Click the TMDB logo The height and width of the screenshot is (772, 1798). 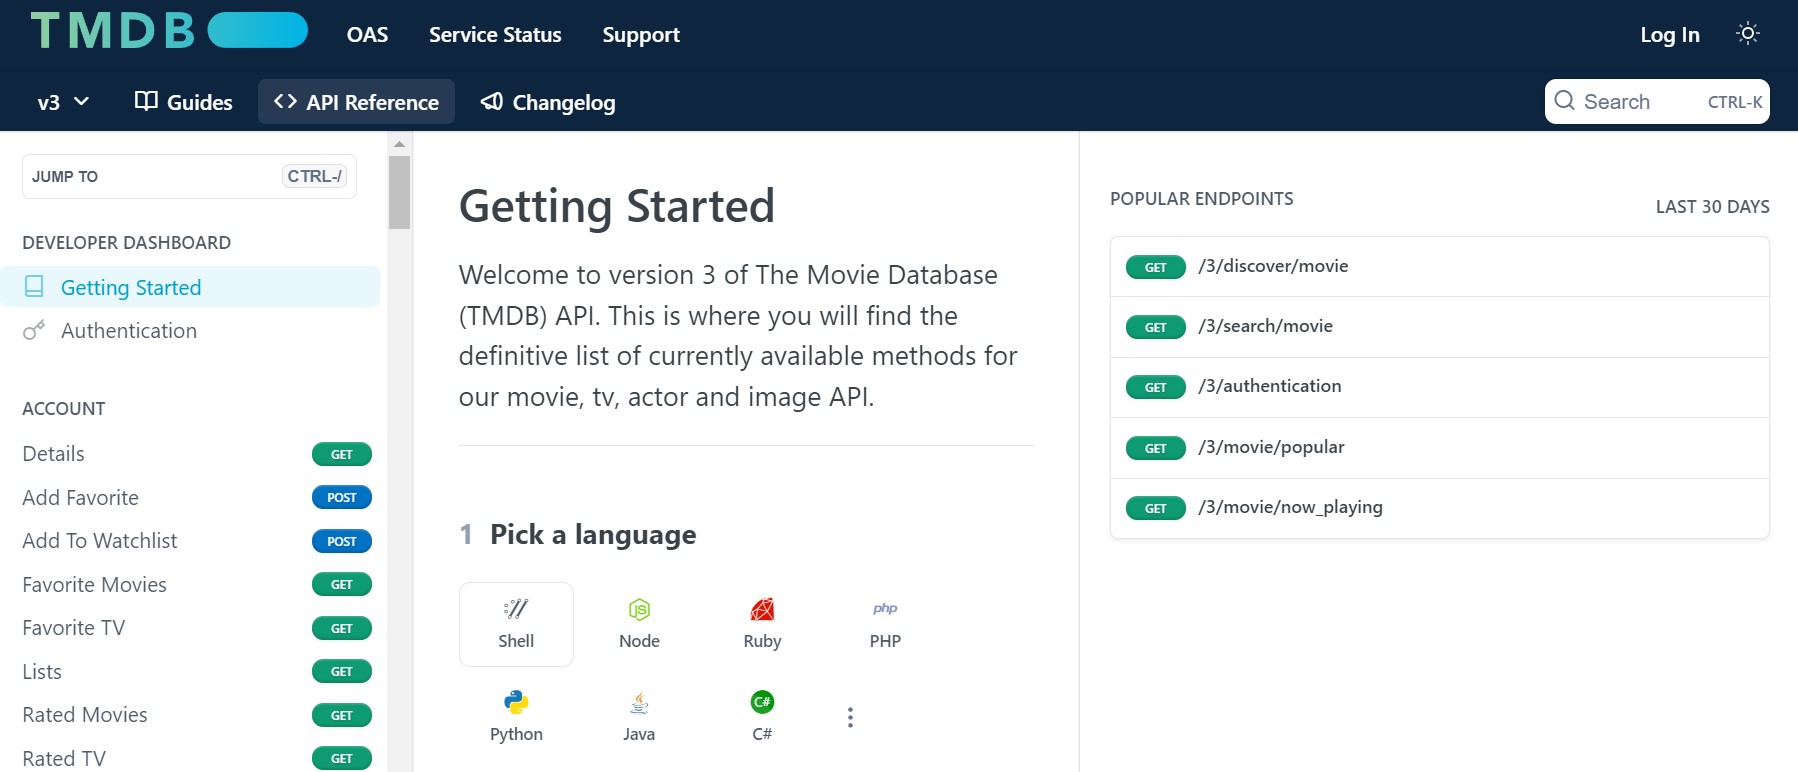169,30
